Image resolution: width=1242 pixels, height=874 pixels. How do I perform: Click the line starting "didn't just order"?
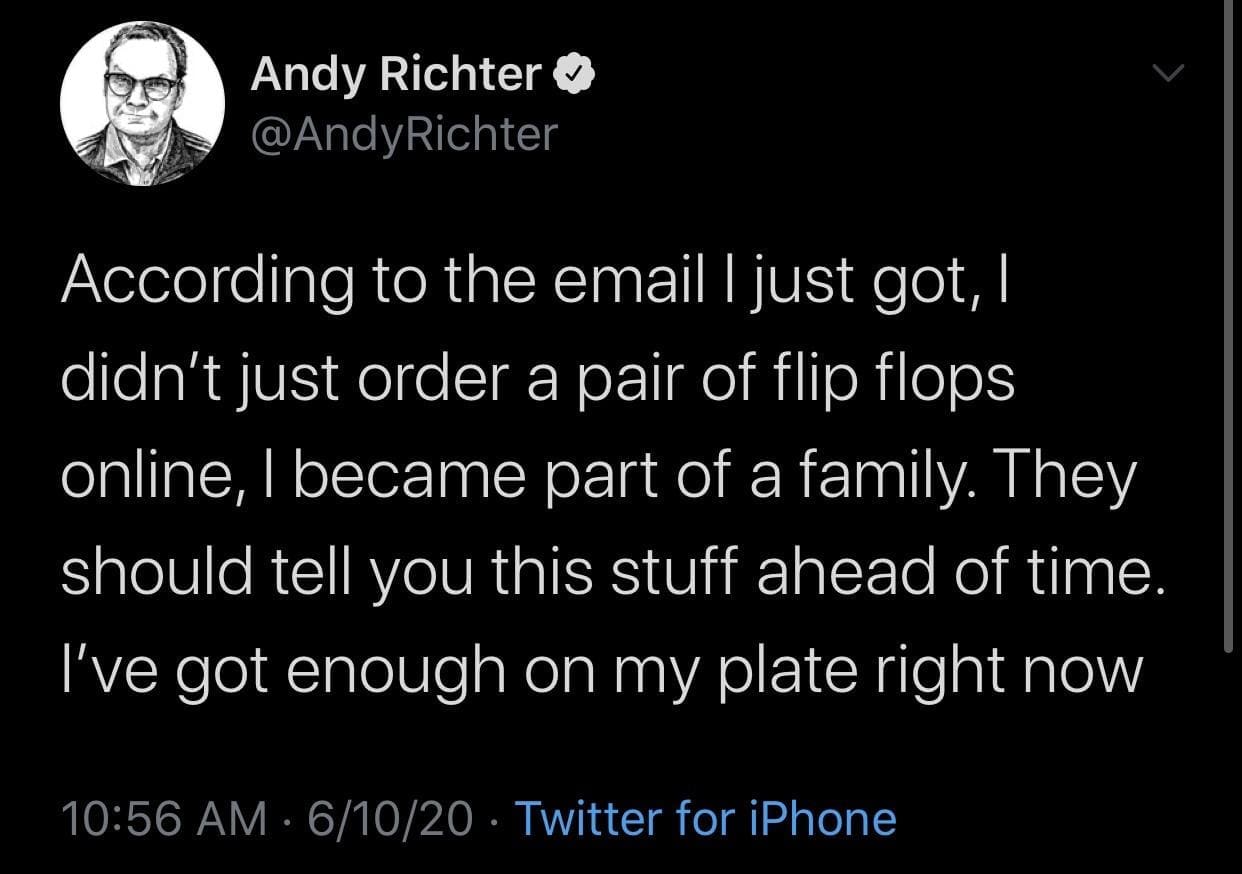point(538,380)
